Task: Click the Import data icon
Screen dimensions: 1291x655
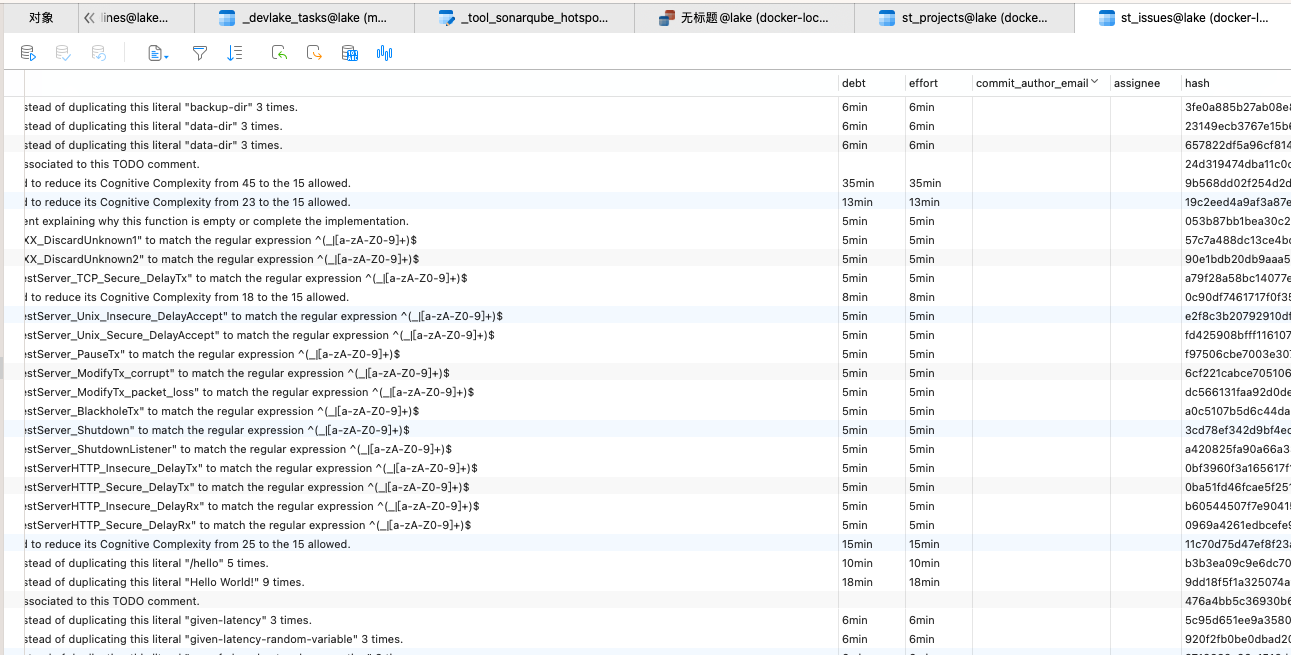Action: 280,53
